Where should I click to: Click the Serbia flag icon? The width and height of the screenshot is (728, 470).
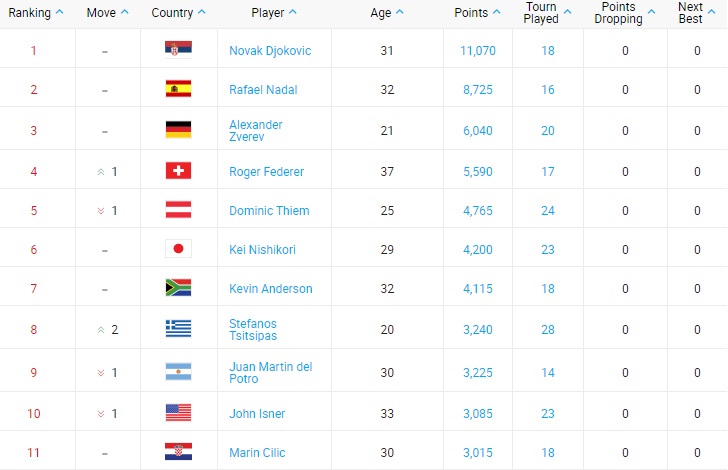(178, 49)
